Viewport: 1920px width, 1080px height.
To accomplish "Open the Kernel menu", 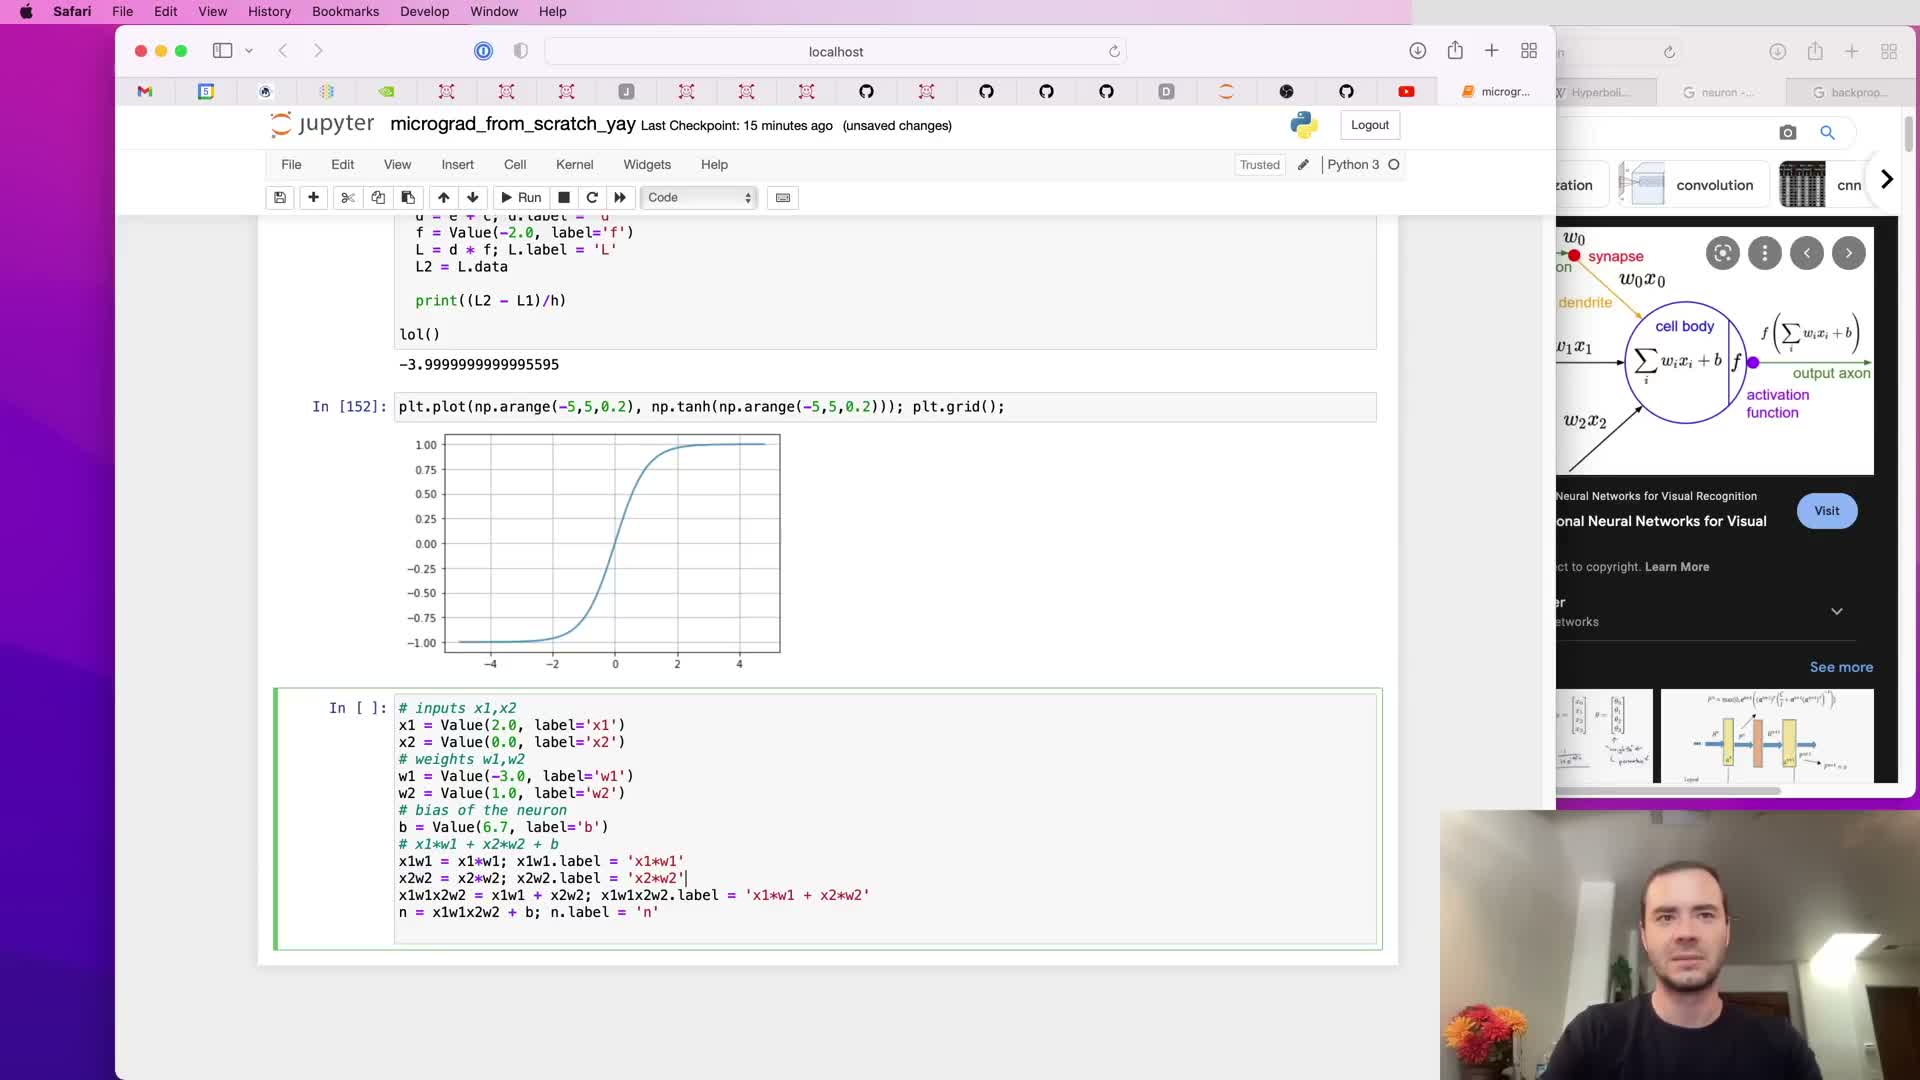I will pos(574,165).
